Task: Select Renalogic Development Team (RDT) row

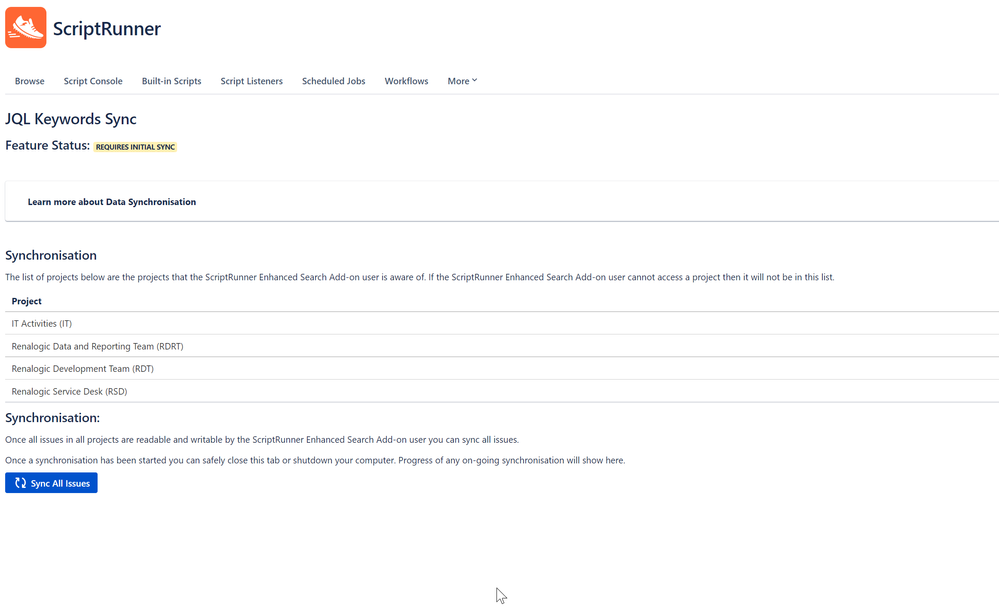Action: 502,369
